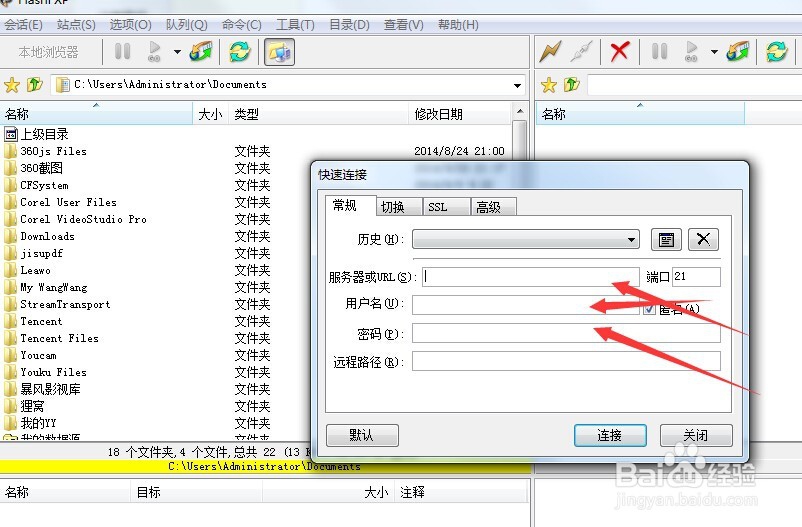Click the queue 目标 column header

pyautogui.click(x=197, y=492)
